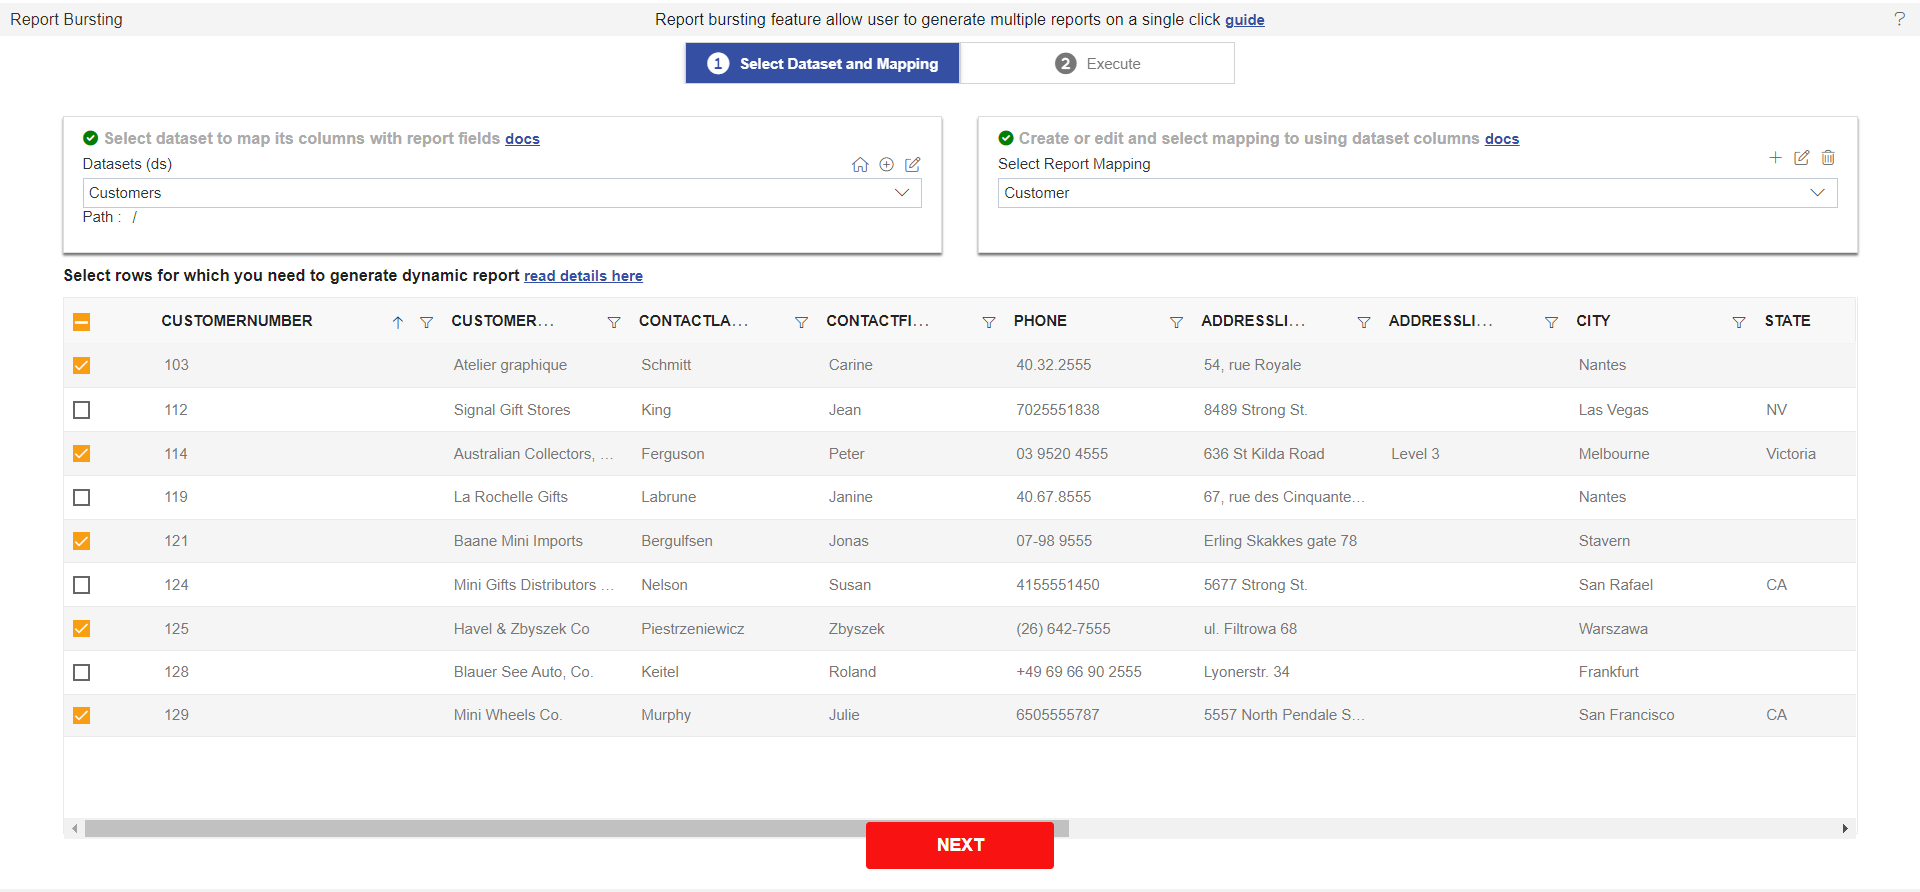Open filter for CUSTOMER... name column

coord(614,322)
